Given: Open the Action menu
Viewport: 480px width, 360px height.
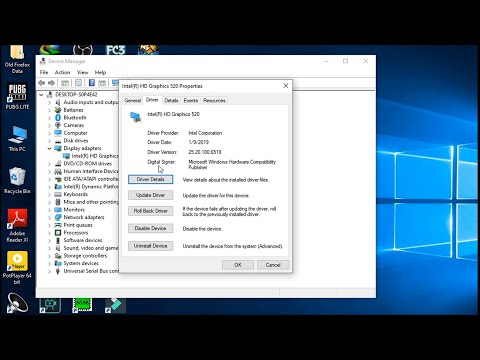Looking at the screenshot, I should click(x=62, y=72).
